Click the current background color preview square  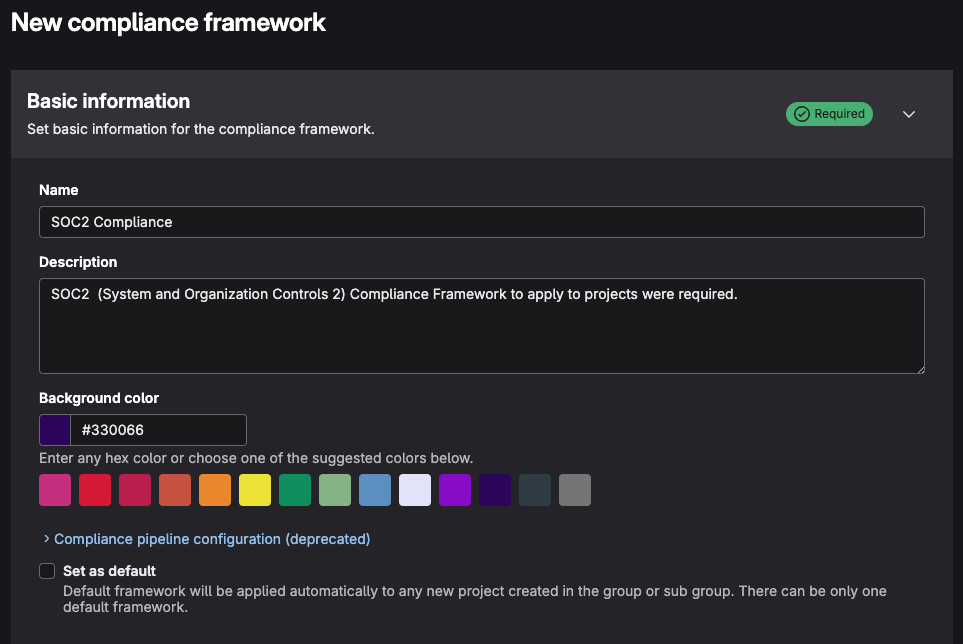[56, 429]
